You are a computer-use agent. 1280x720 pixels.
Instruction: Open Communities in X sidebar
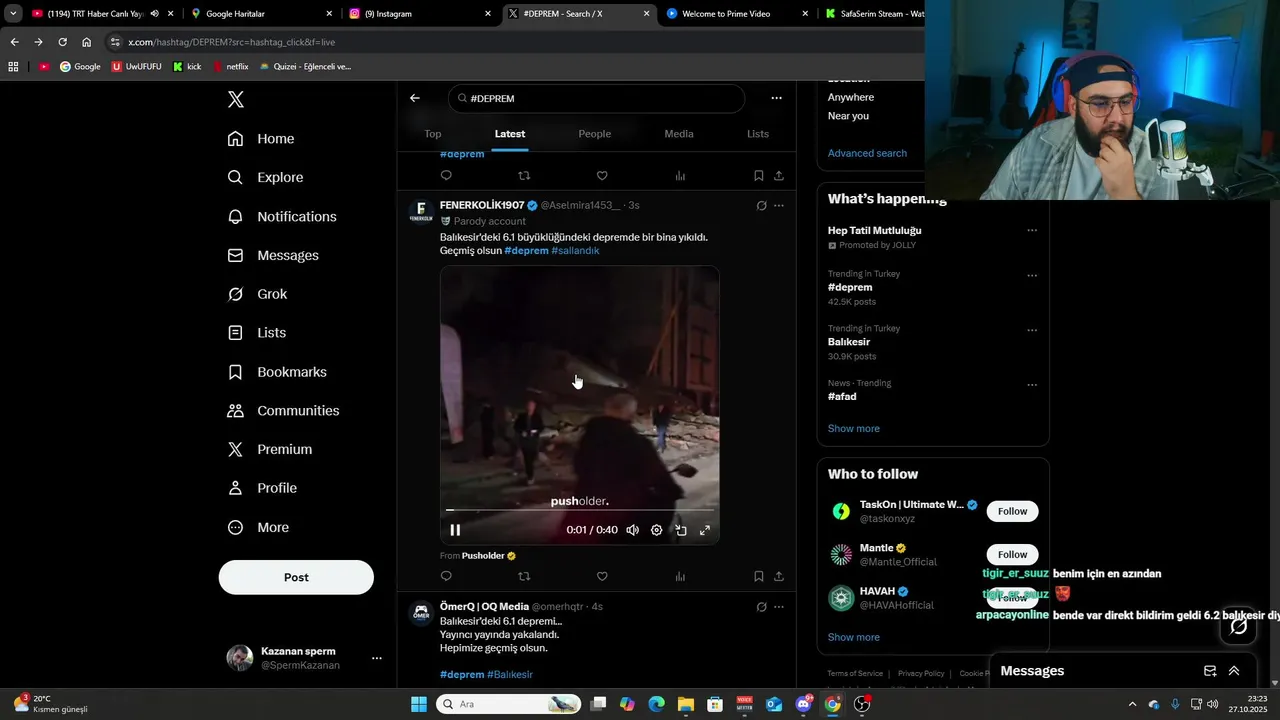click(x=283, y=411)
